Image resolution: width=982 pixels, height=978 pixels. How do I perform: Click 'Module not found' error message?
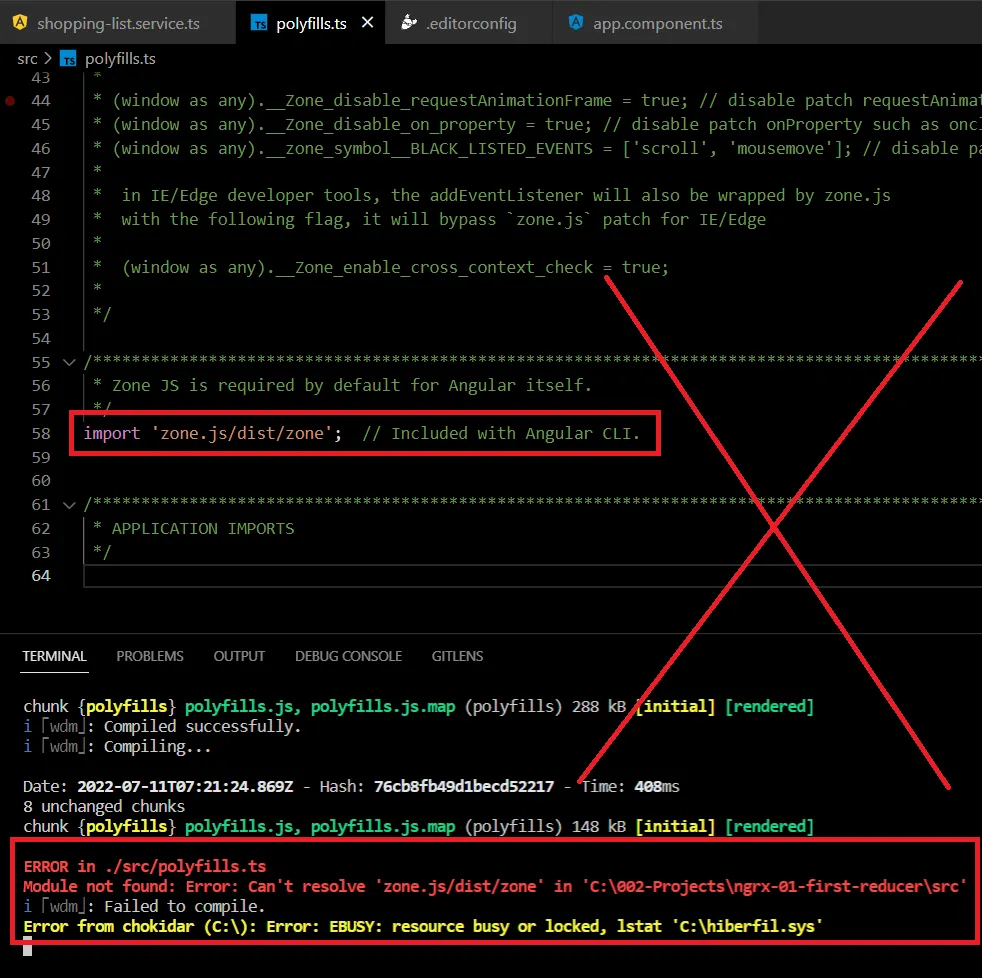tap(495, 887)
